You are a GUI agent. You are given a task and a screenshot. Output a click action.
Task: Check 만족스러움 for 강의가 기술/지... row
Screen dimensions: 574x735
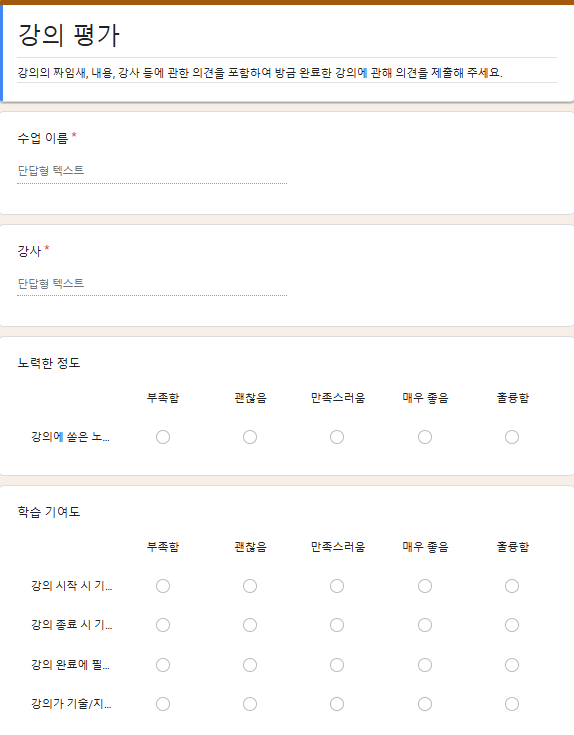click(x=337, y=704)
